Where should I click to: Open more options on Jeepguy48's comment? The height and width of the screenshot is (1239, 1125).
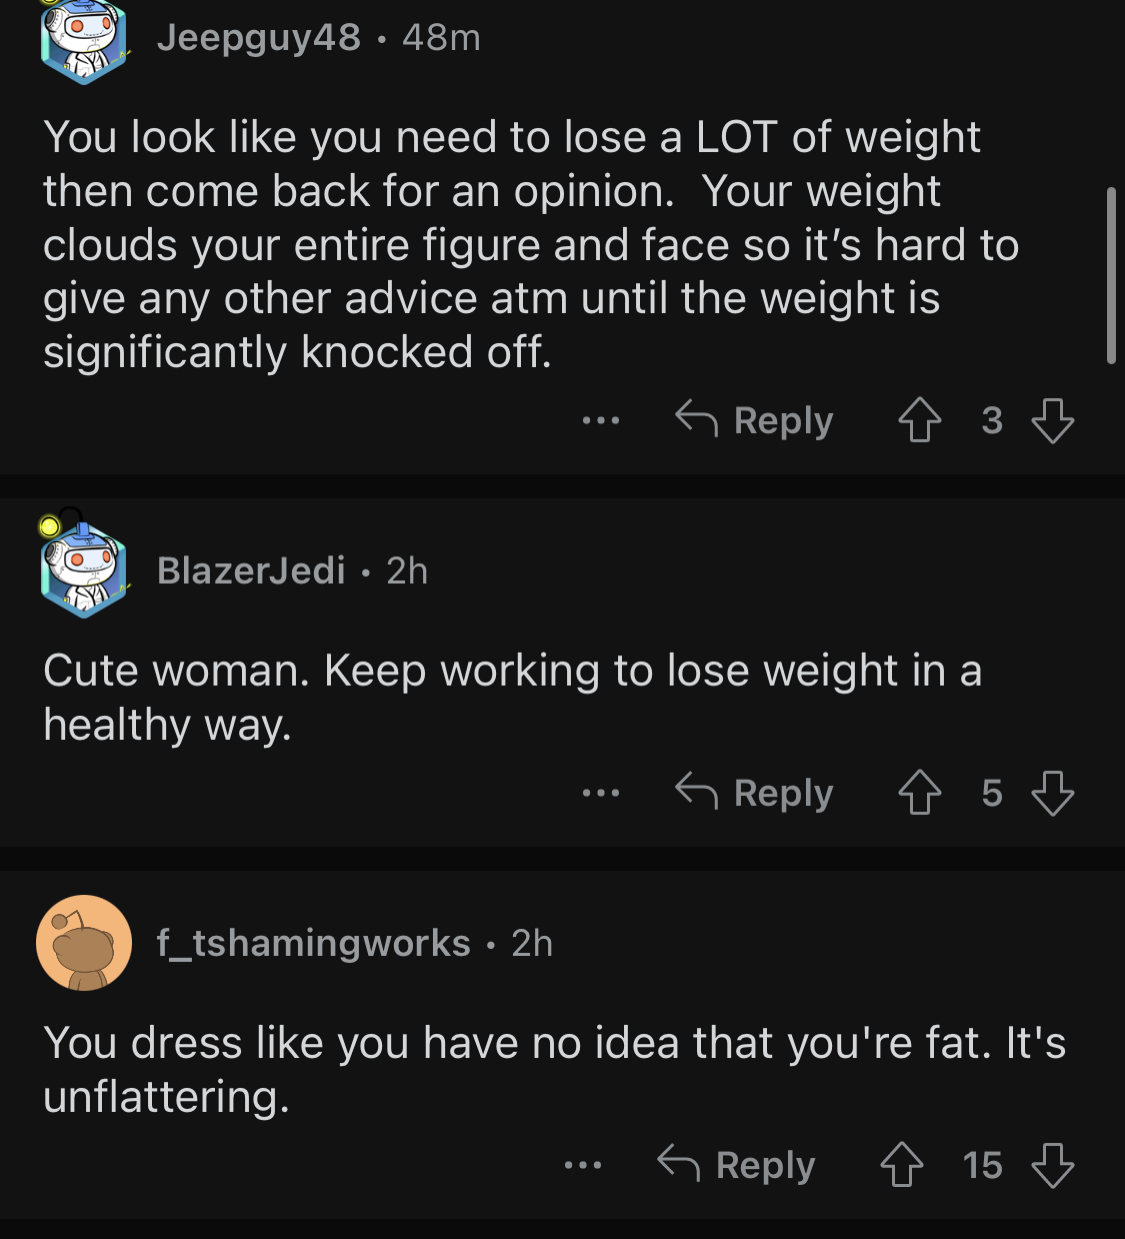tap(601, 421)
